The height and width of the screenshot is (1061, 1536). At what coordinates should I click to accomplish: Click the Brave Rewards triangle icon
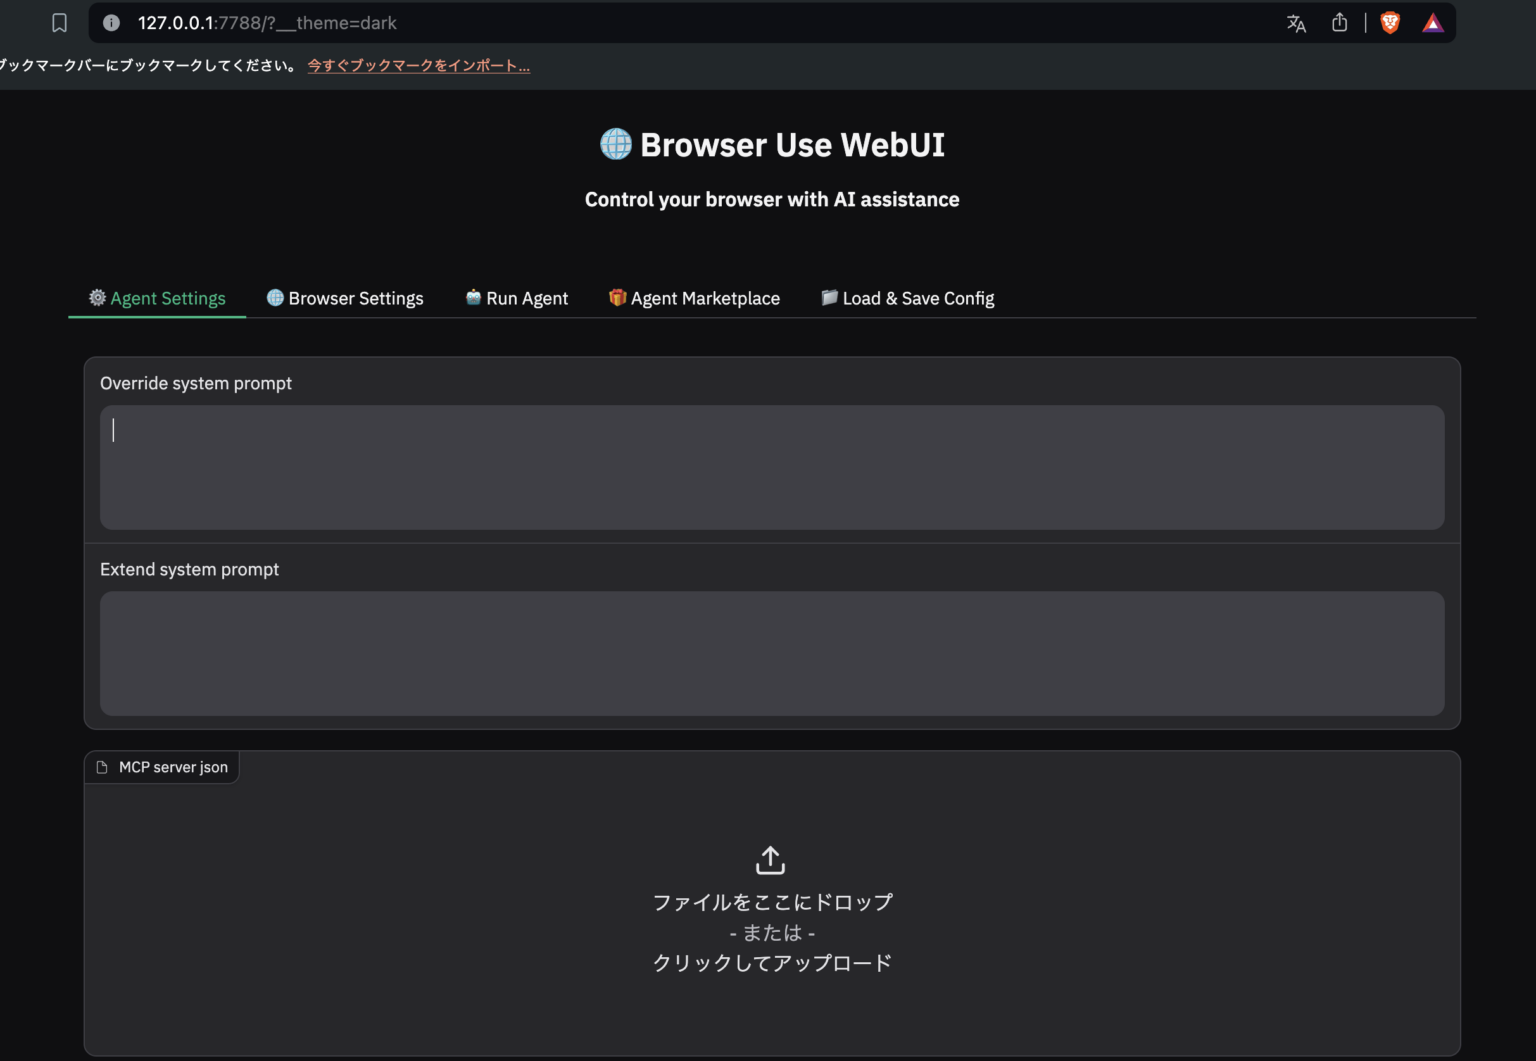tap(1432, 22)
